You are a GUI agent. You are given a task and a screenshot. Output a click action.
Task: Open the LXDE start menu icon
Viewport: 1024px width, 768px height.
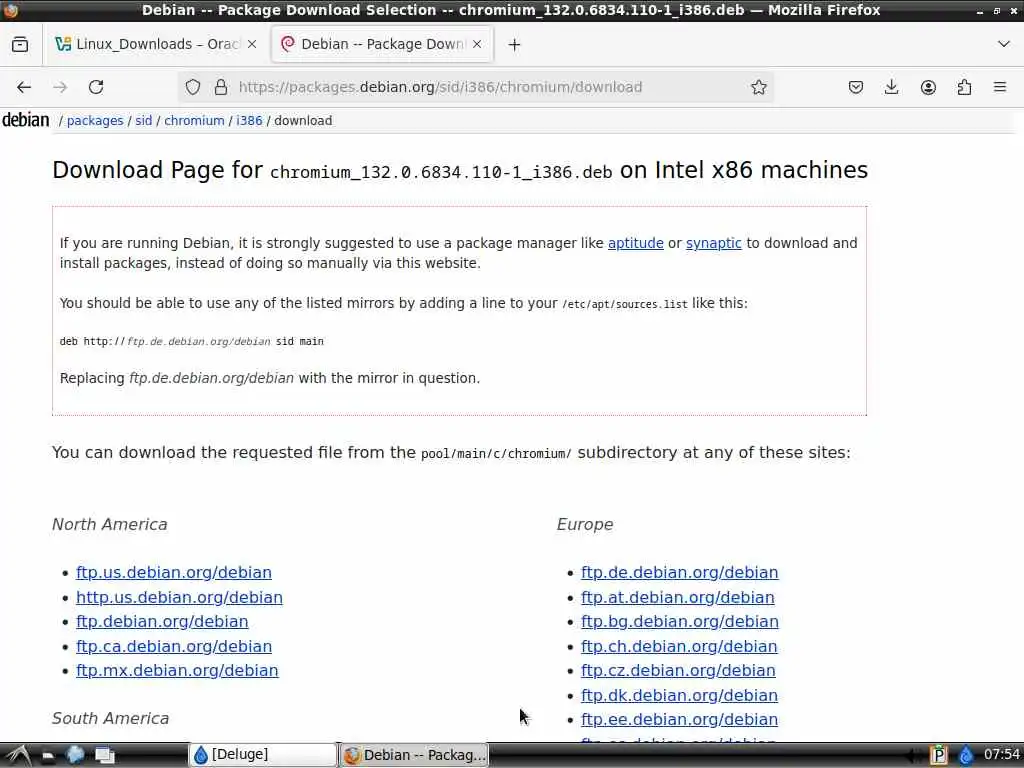(x=18, y=756)
